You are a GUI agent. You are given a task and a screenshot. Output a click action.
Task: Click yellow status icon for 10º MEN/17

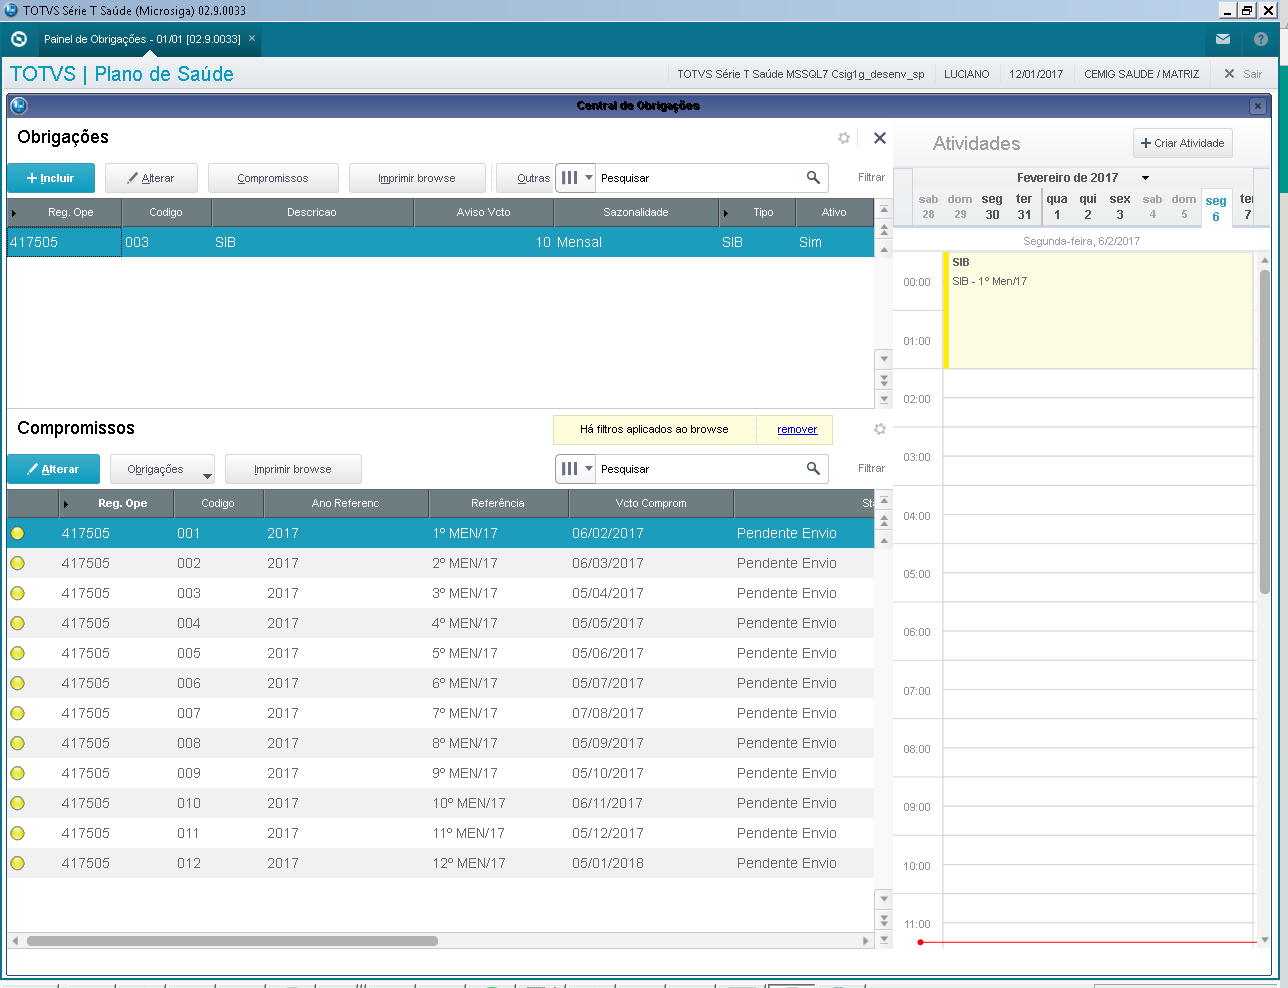(x=17, y=803)
